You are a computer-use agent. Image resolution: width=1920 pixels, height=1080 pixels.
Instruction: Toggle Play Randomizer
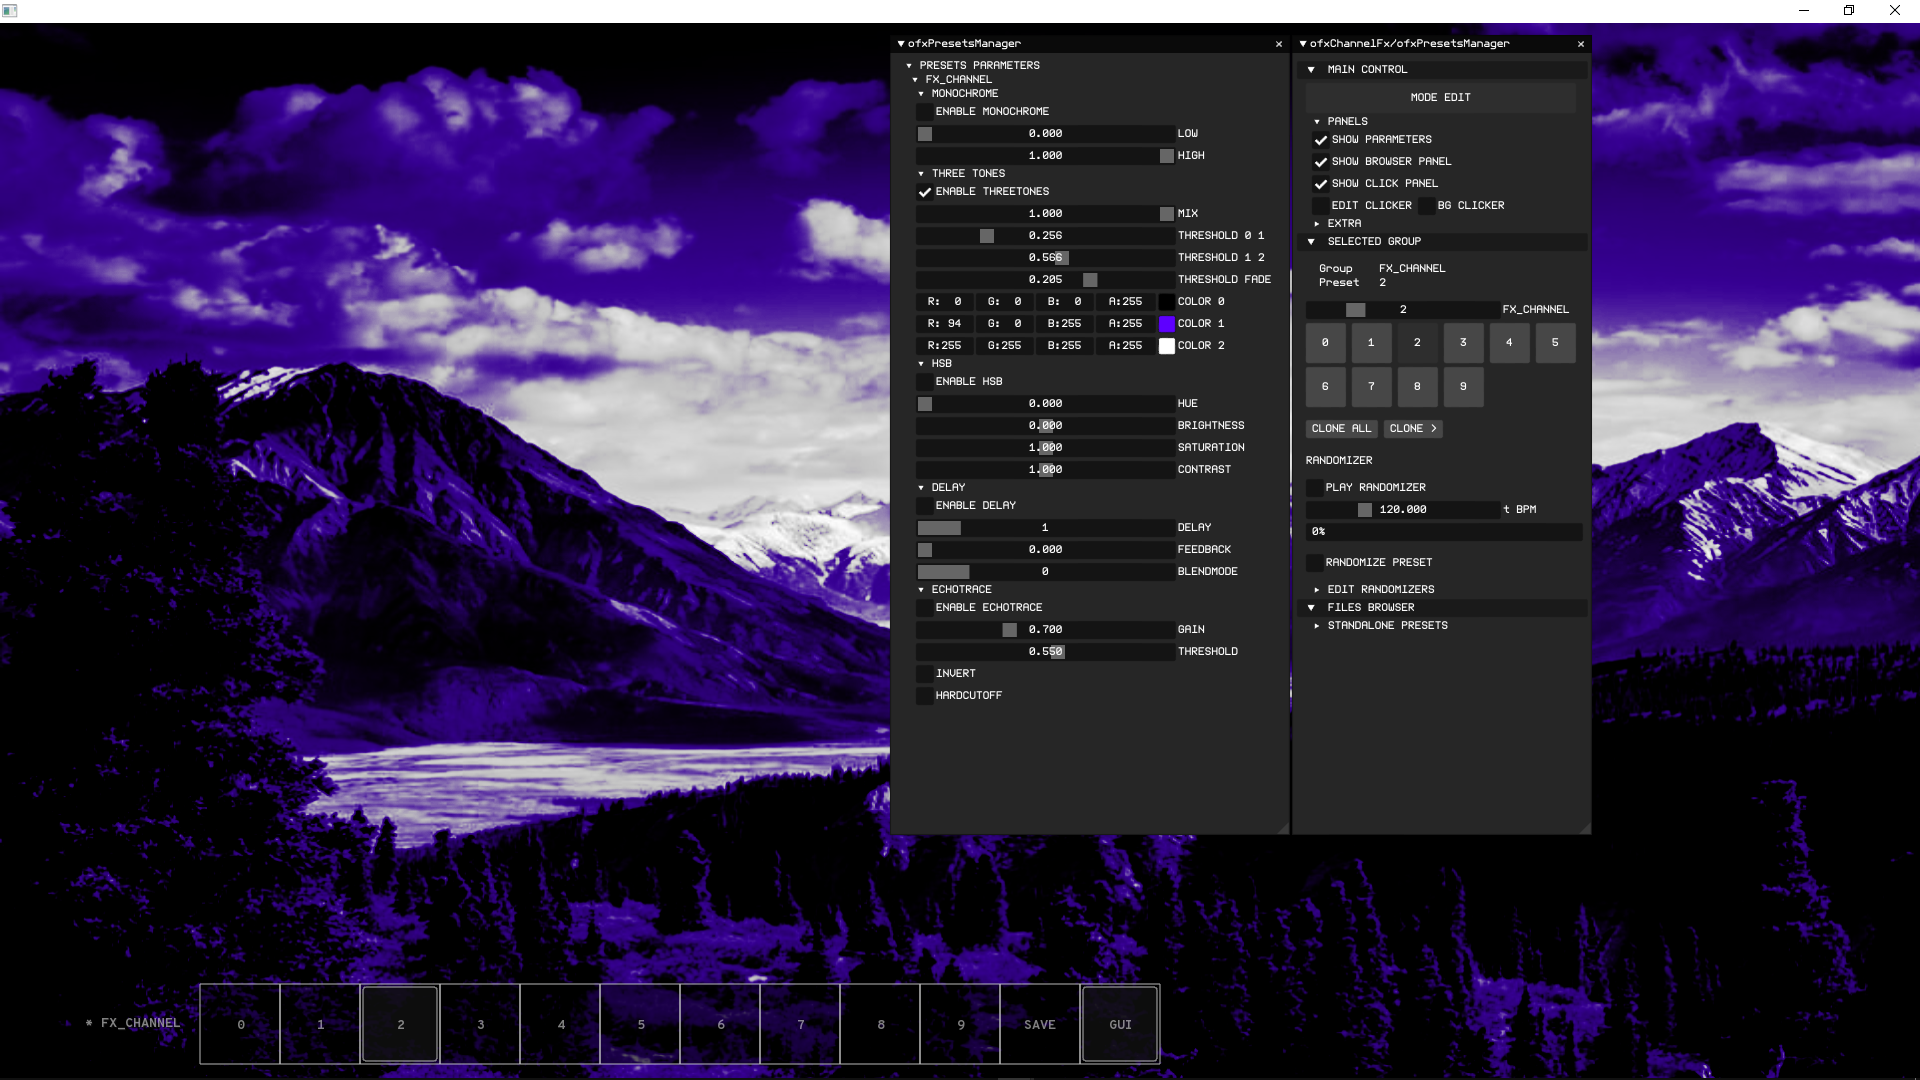coord(1315,488)
